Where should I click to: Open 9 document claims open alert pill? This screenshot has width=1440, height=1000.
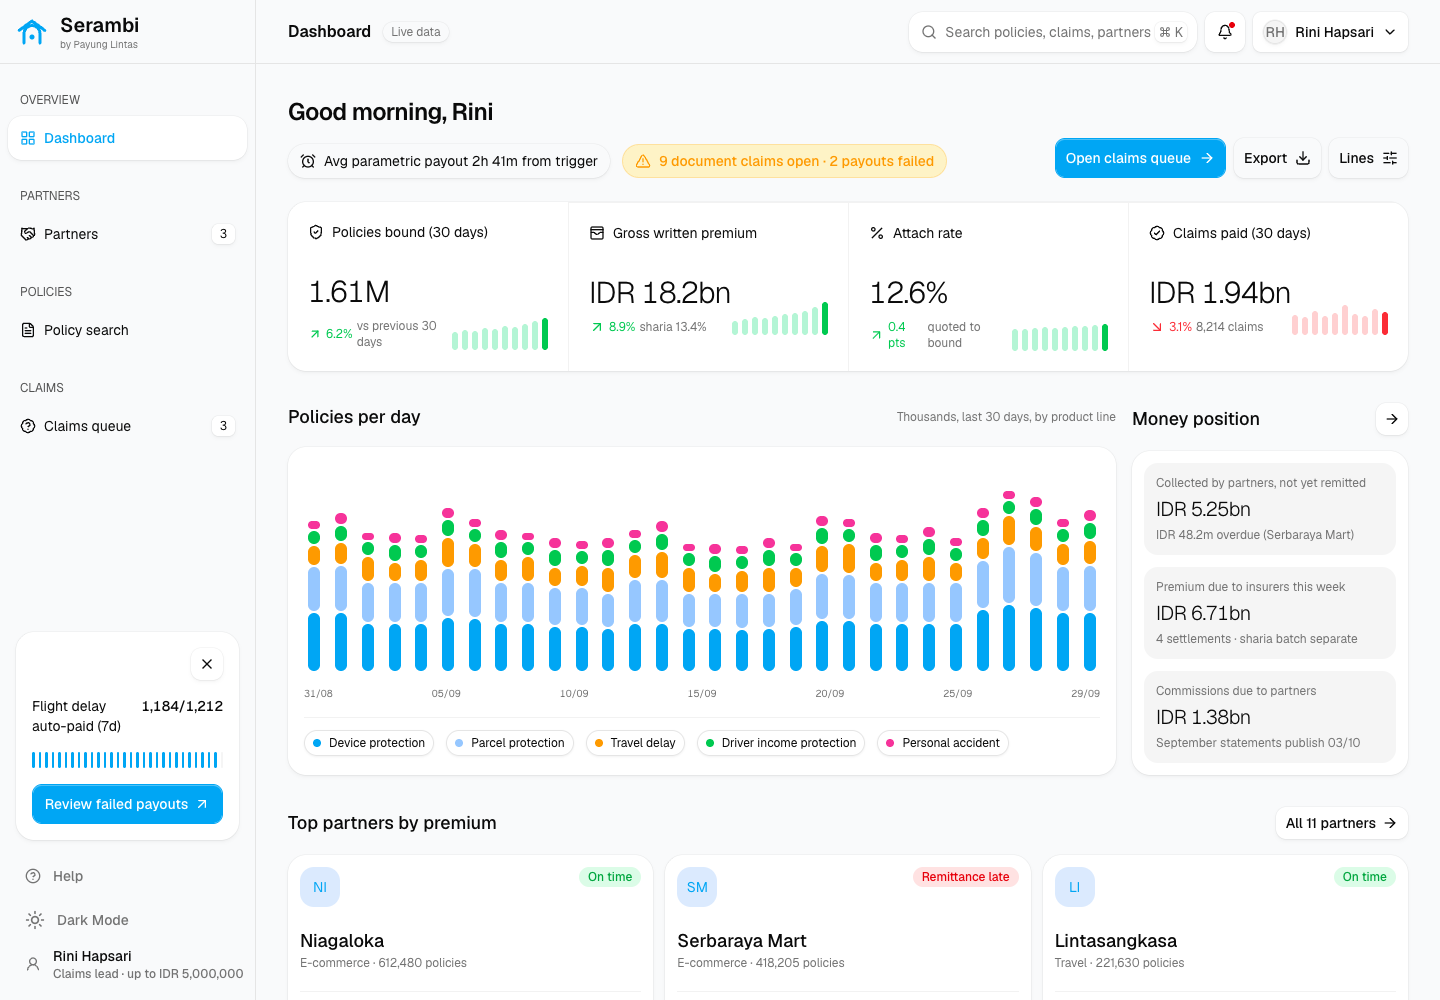(x=784, y=161)
